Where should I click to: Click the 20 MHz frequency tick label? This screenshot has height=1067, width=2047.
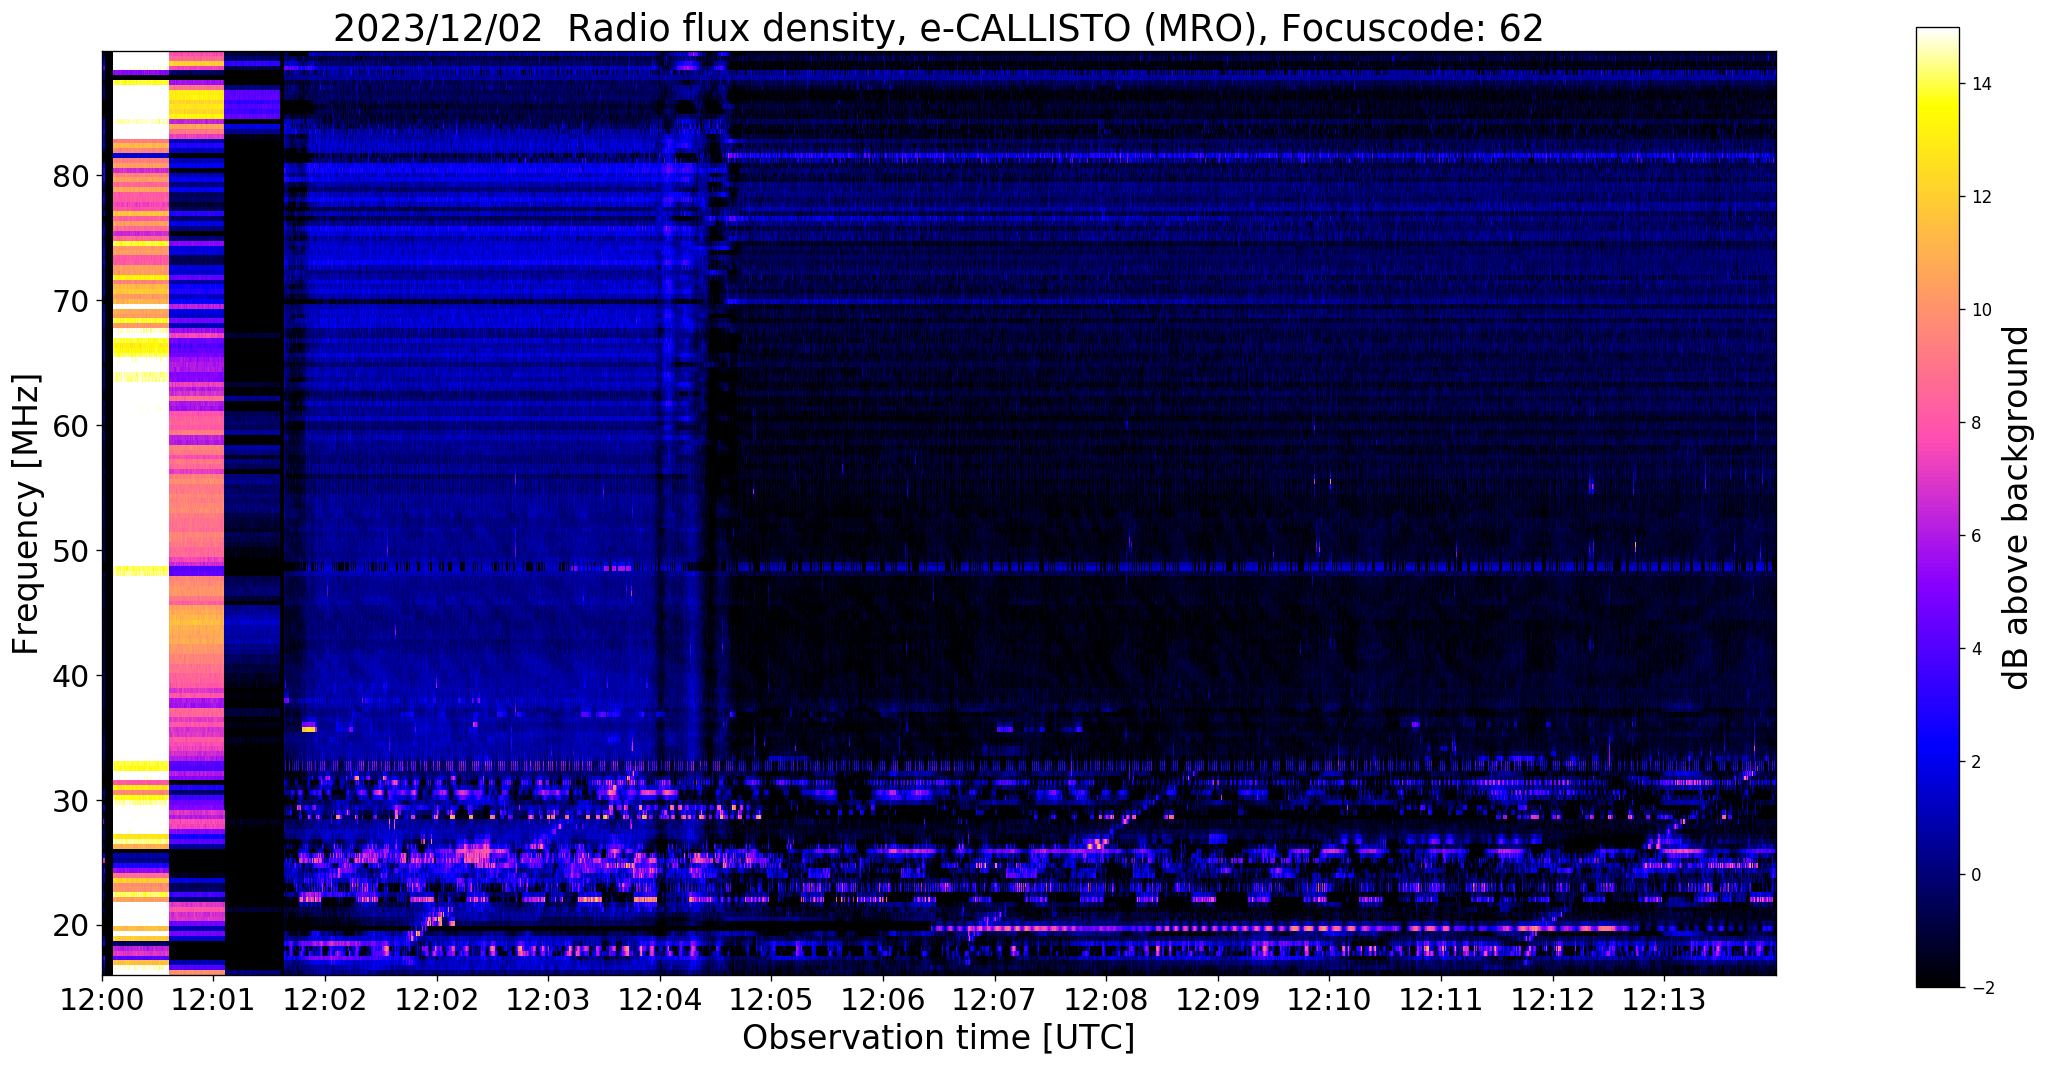pyautogui.click(x=70, y=926)
